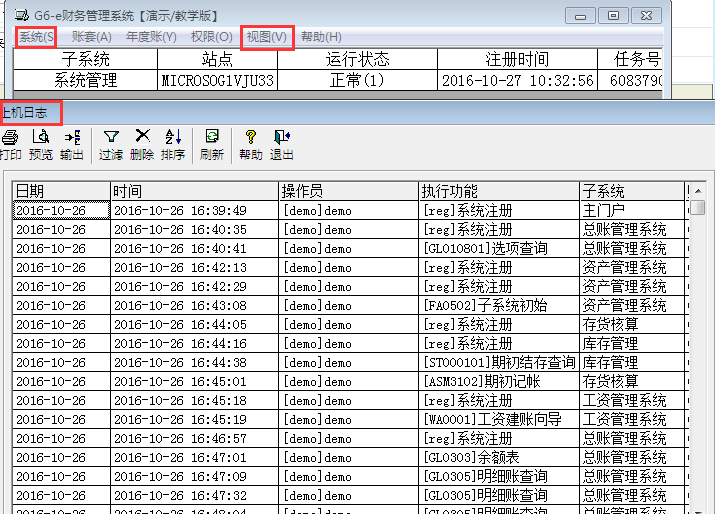Click the 时间 column header
Viewport: 715px width, 514px height.
pos(195,191)
